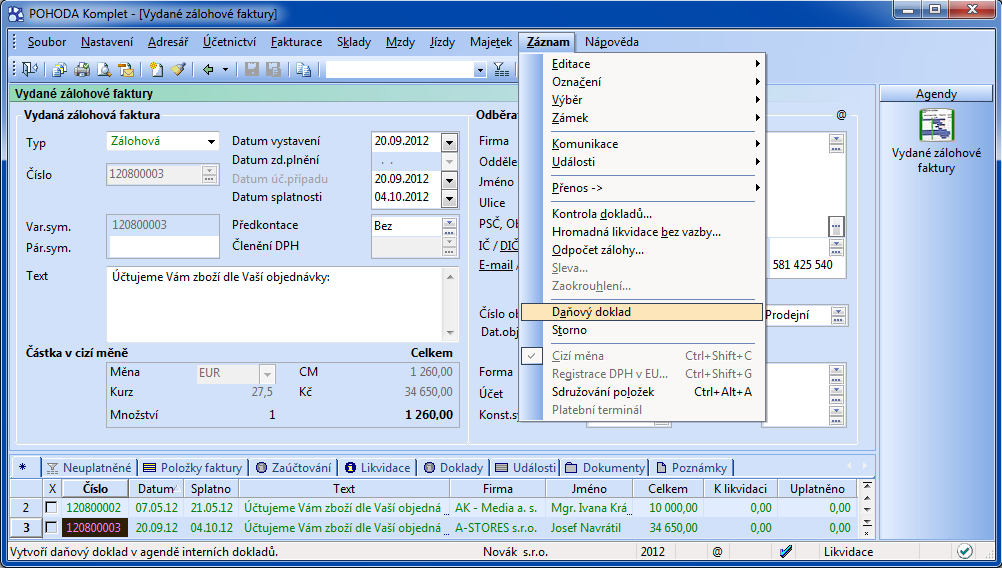The image size is (1002, 568).
Task: Expand the Editace submenu
Action: coord(642,64)
